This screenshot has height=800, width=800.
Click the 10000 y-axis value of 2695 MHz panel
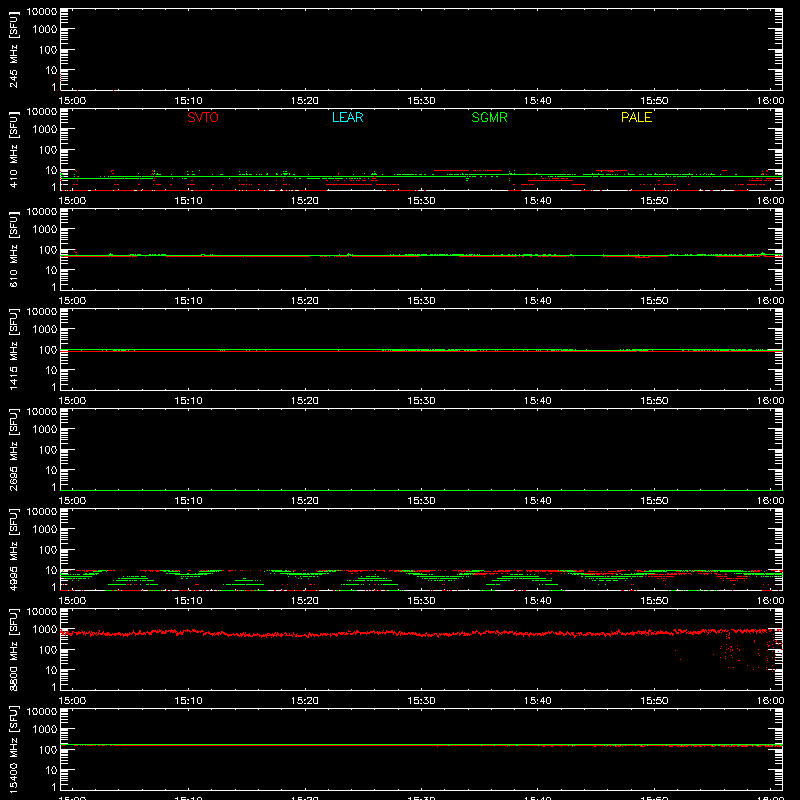(x=42, y=412)
